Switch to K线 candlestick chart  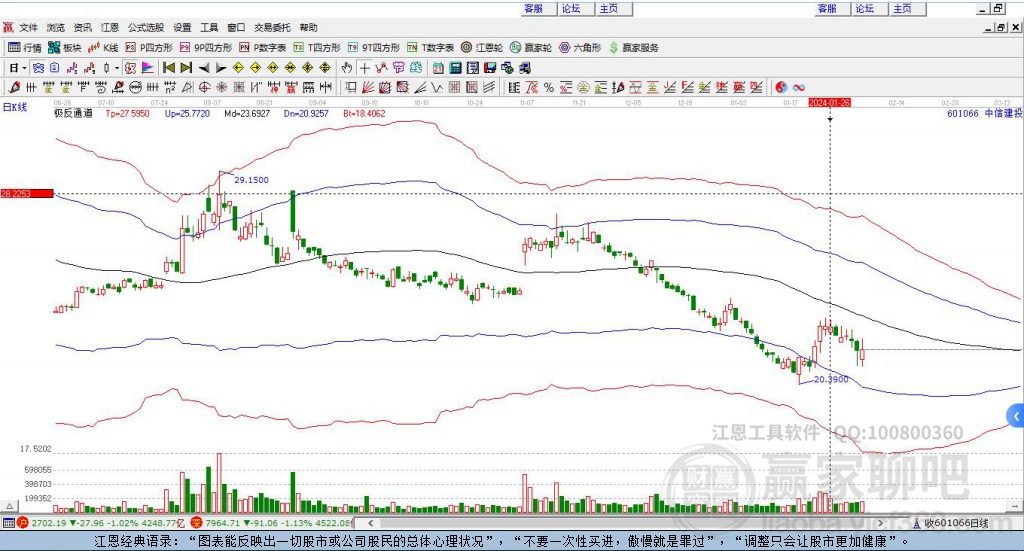103,48
